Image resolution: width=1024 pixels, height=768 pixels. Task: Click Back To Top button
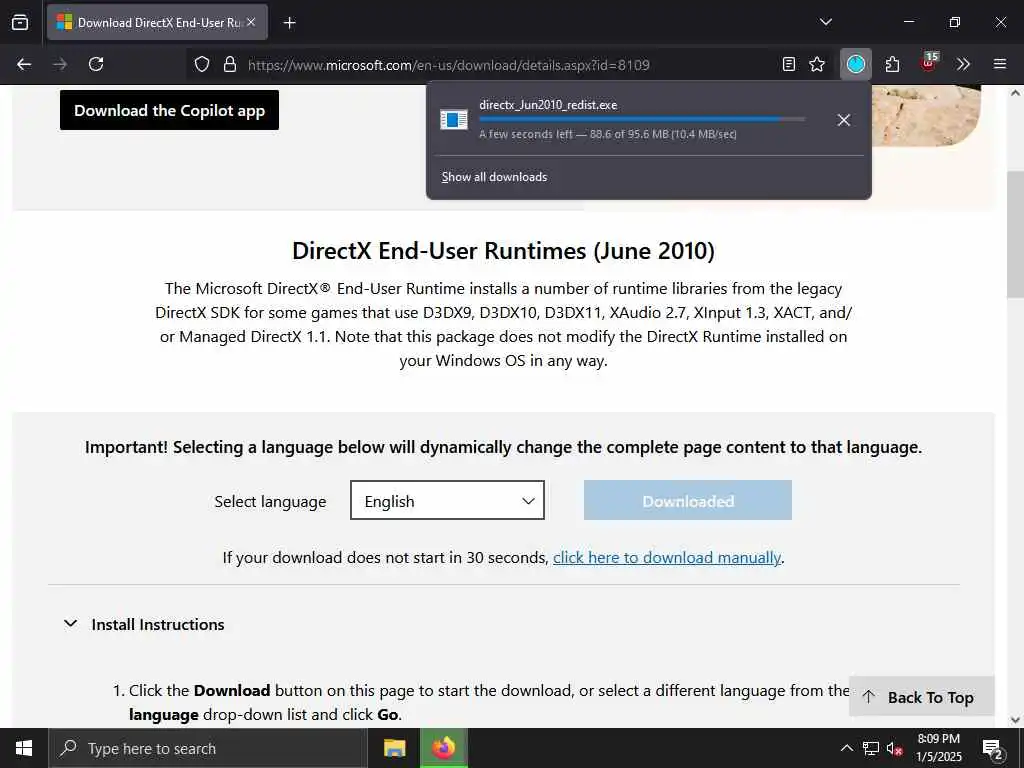(x=921, y=697)
